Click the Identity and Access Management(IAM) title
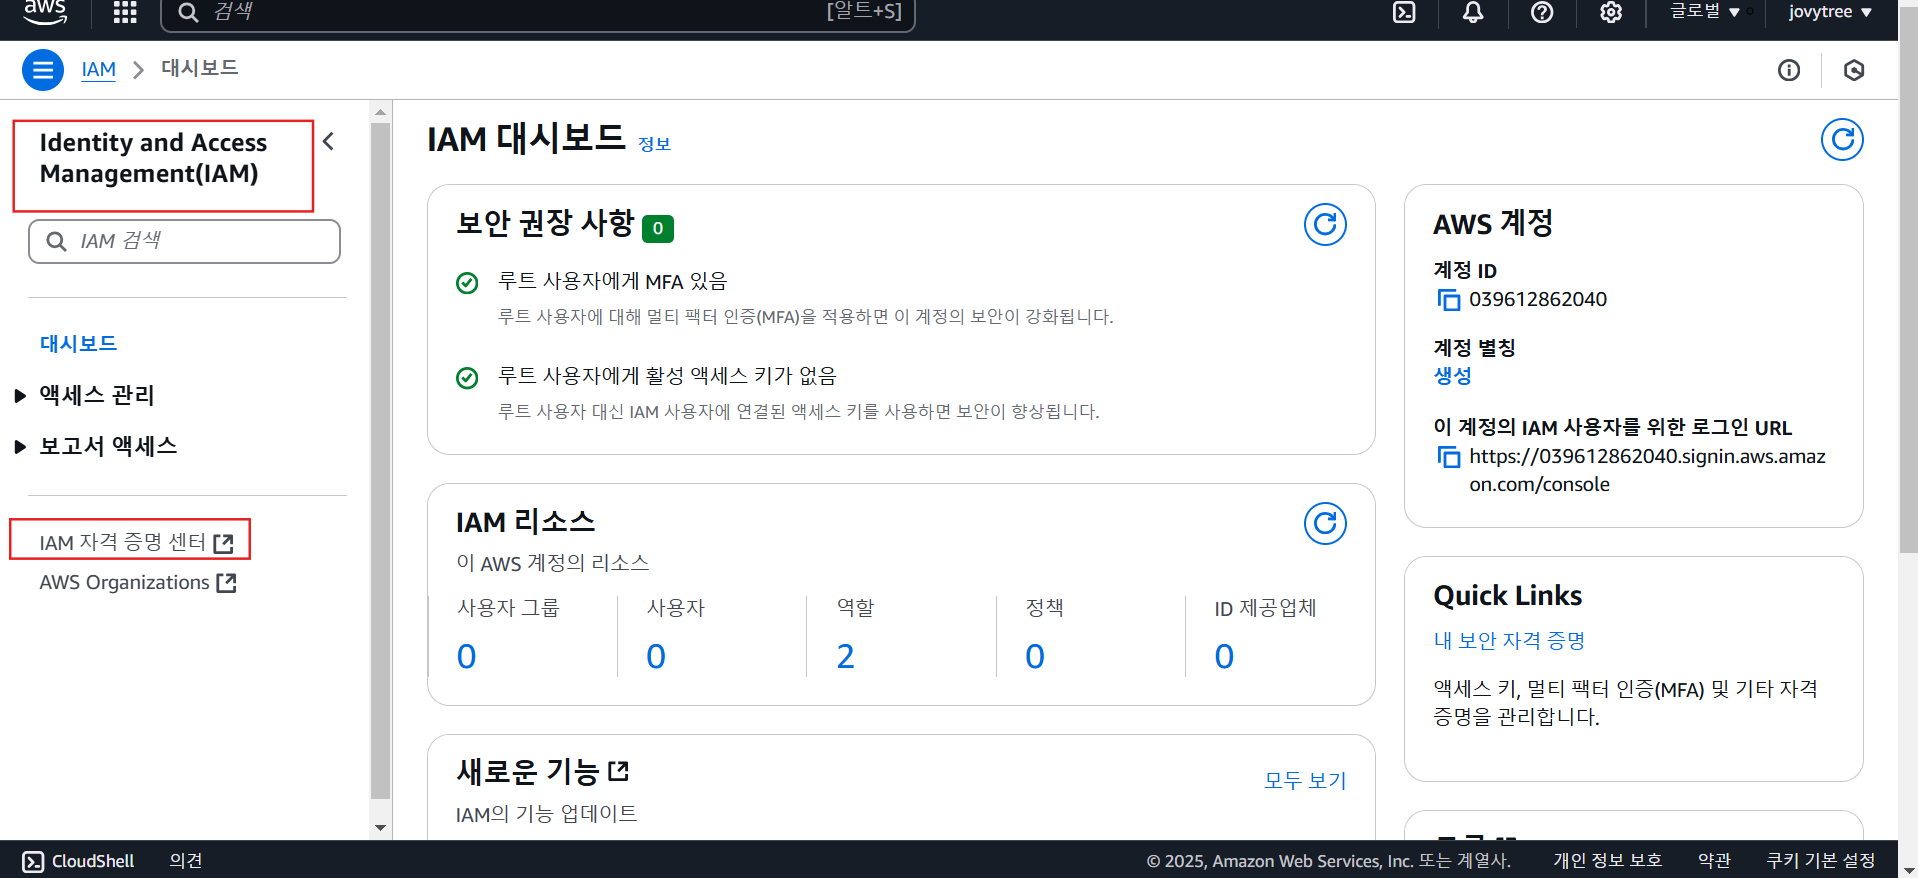Image resolution: width=1918 pixels, height=878 pixels. pos(153,158)
